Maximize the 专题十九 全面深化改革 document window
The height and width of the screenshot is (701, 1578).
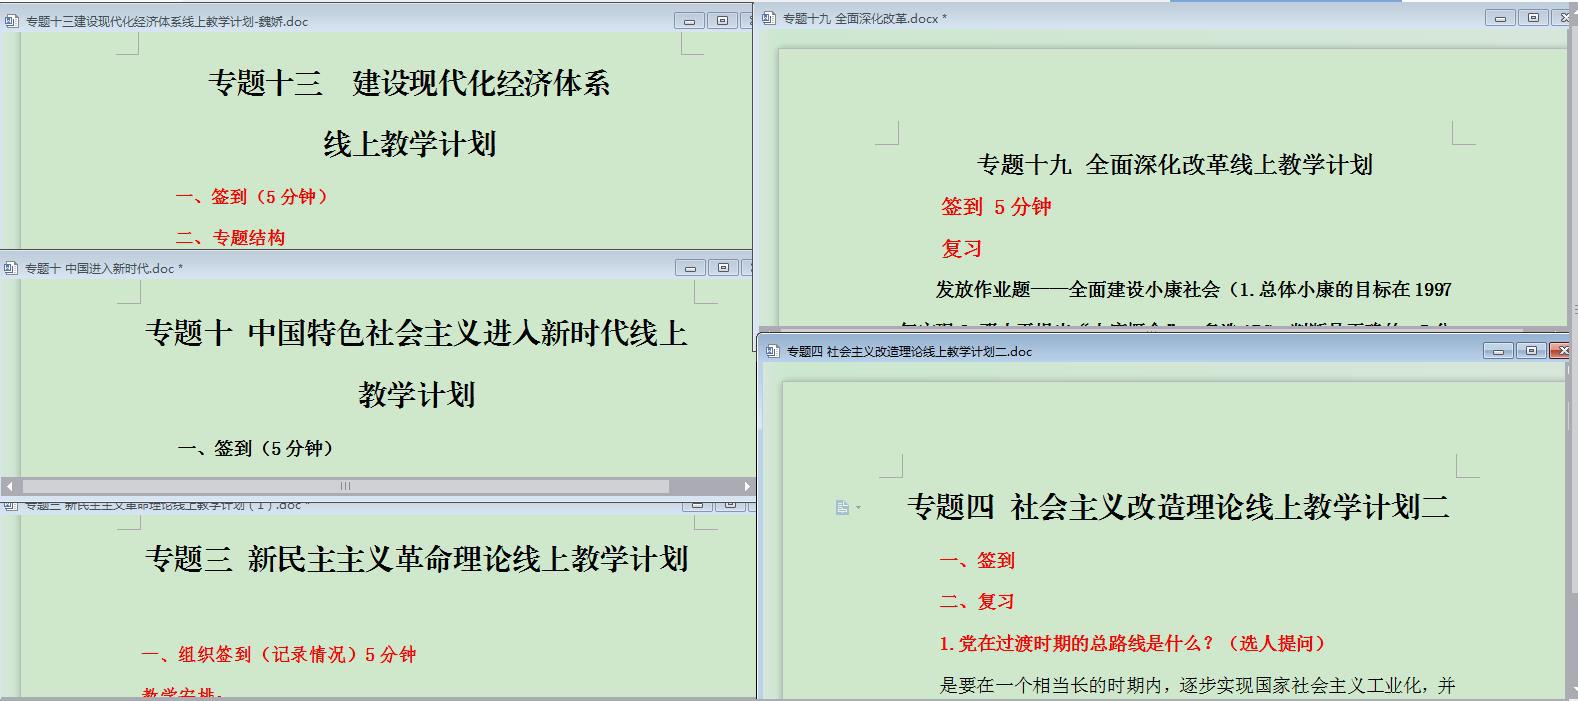[1533, 18]
